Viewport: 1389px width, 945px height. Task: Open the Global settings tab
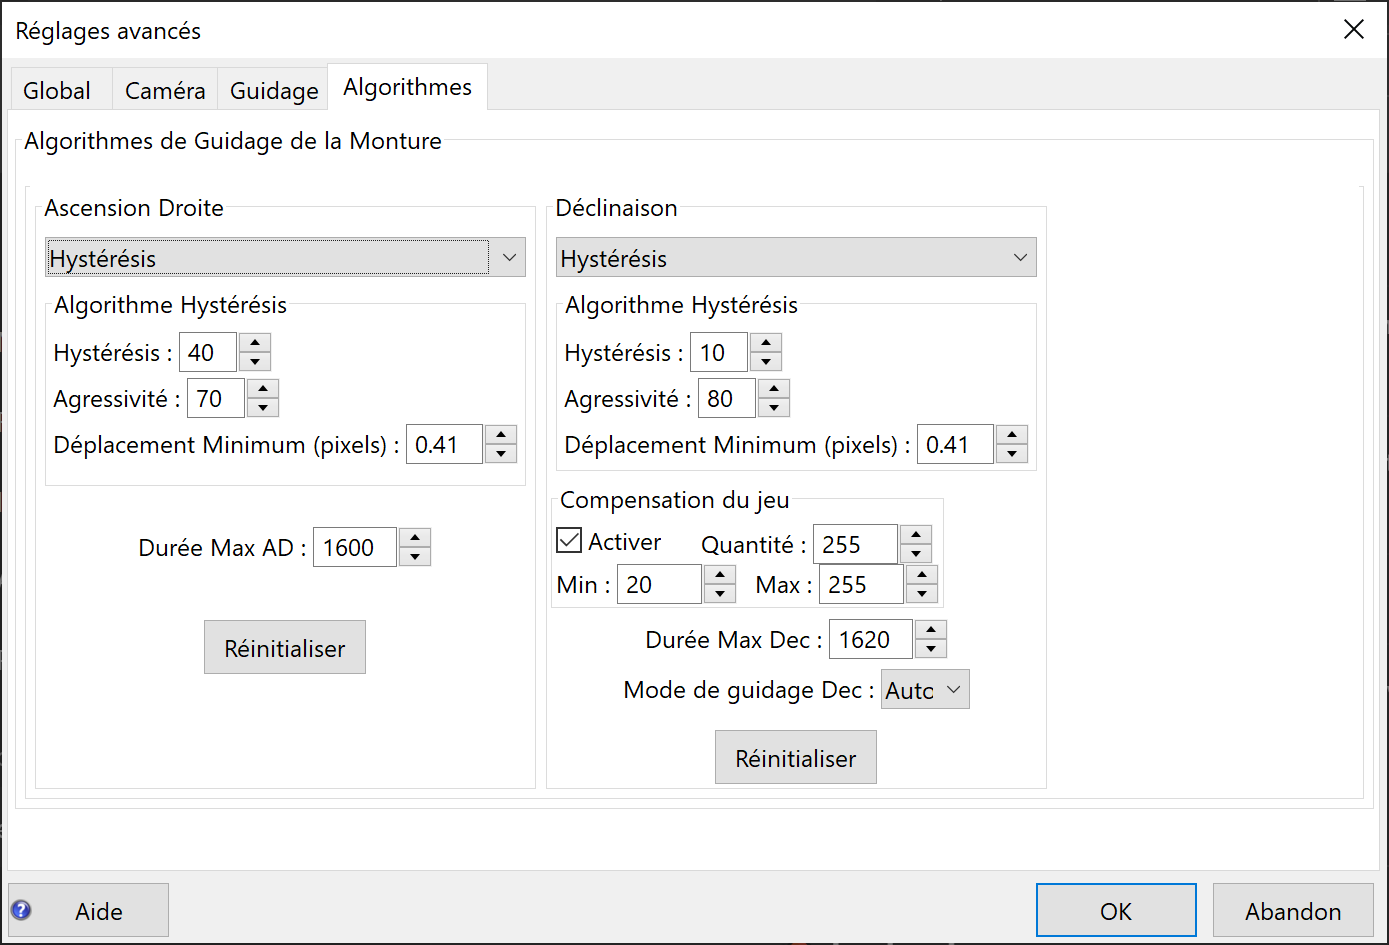57,90
